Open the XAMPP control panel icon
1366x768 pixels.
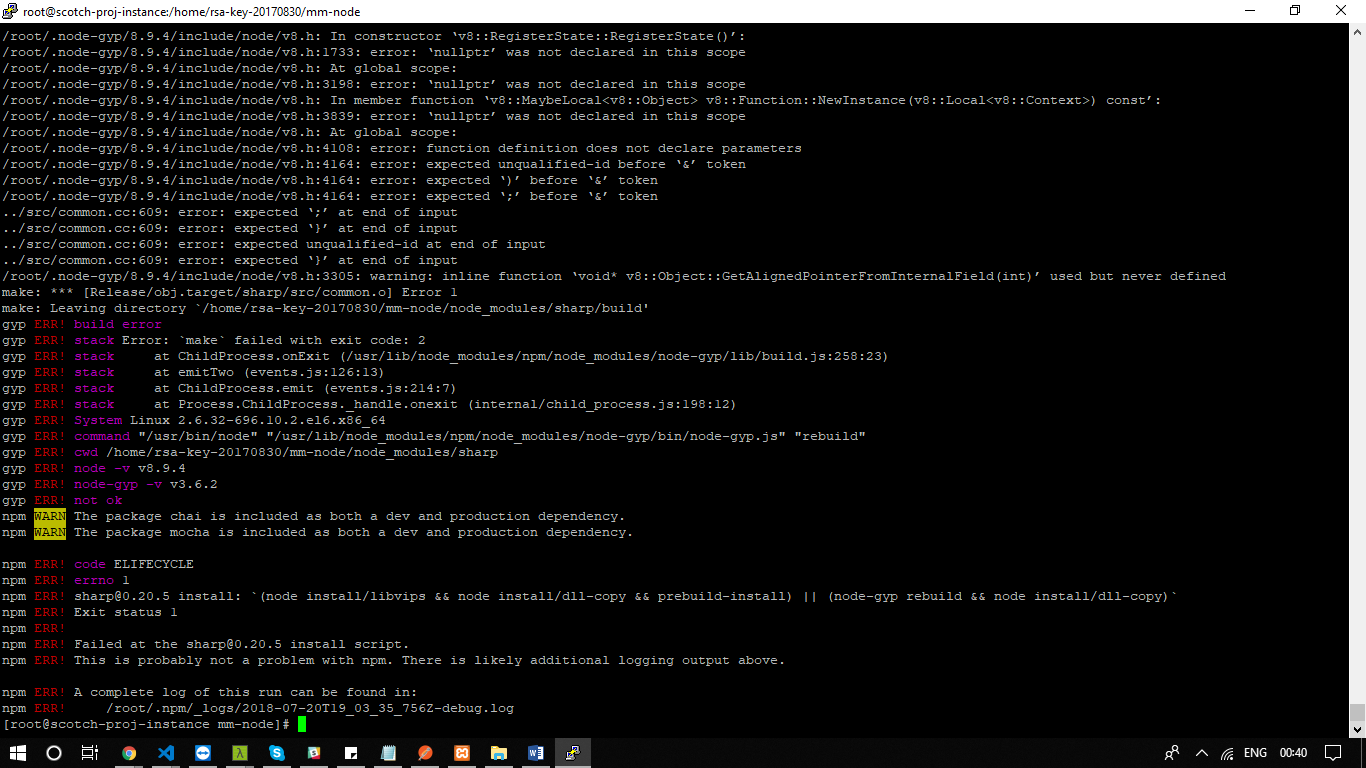click(462, 752)
